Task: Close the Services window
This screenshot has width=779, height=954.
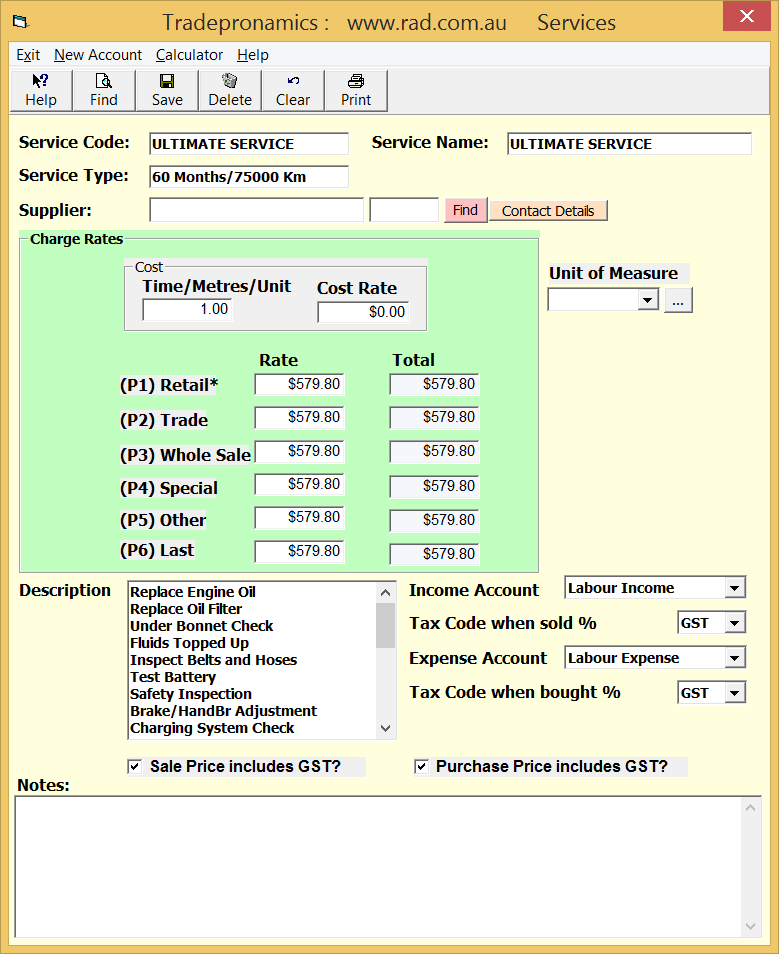Action: pos(747,16)
